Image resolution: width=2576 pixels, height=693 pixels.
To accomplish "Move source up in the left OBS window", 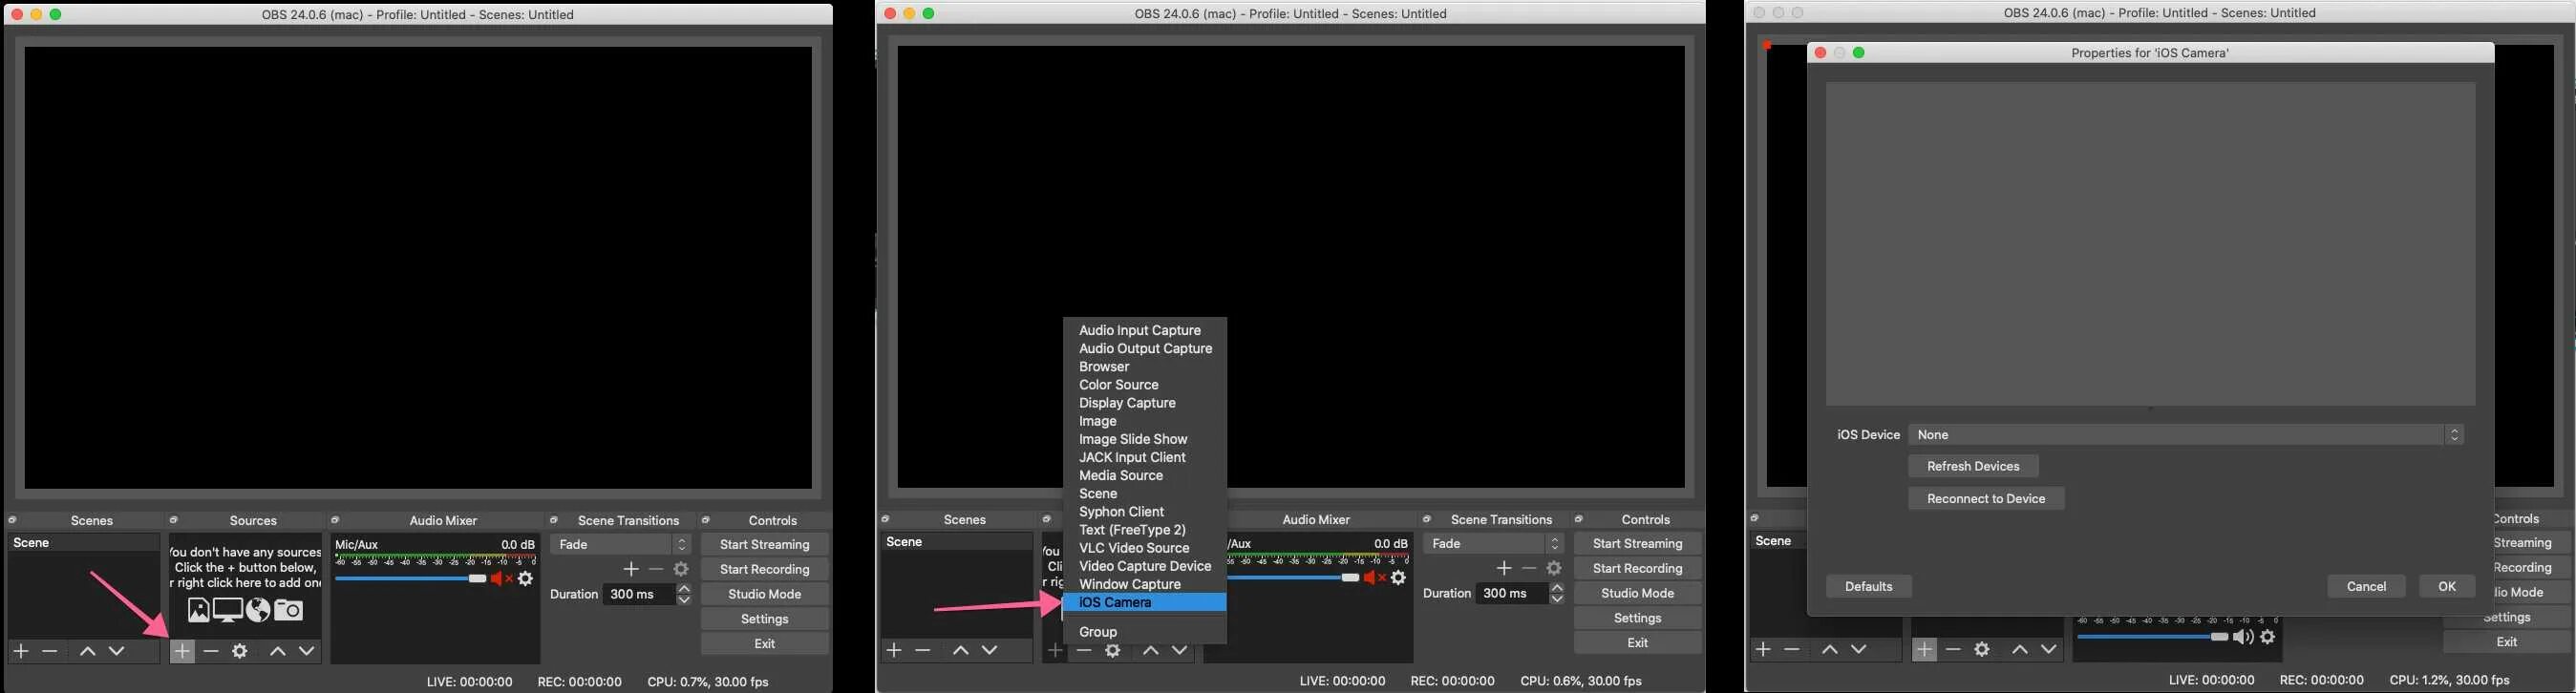I will click(278, 651).
